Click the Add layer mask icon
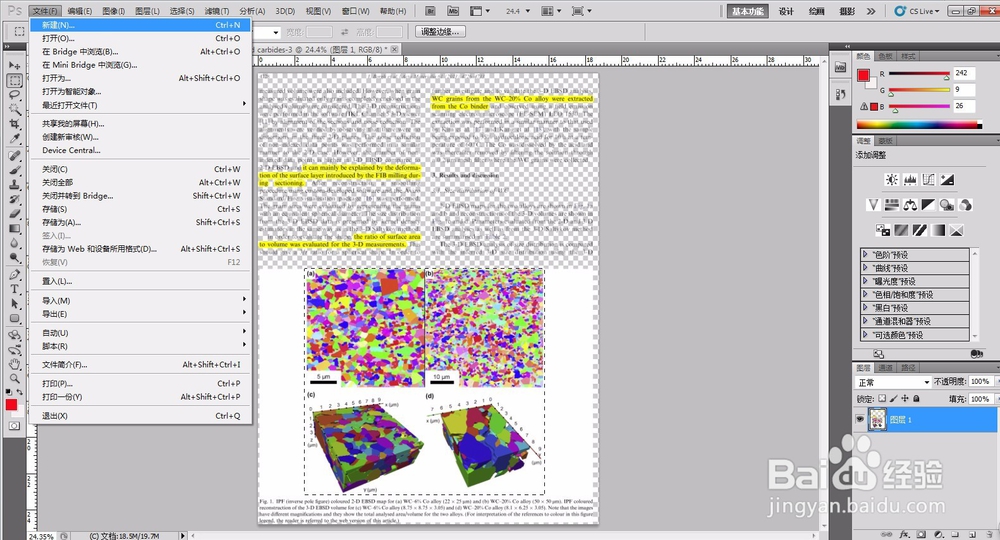This screenshot has height=540, width=1000. pos(922,534)
